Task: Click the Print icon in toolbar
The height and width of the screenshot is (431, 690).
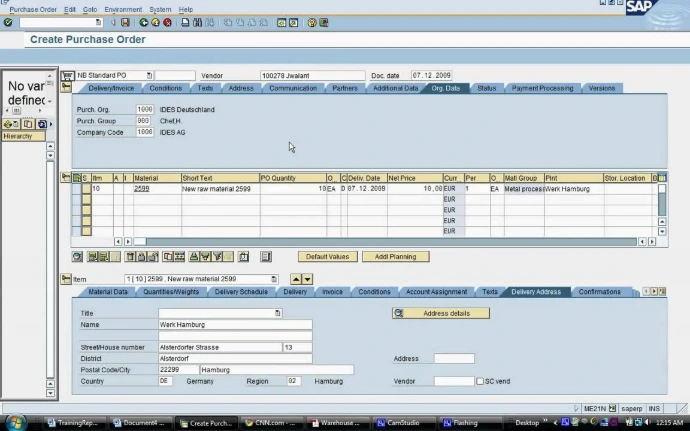Action: (x=185, y=22)
